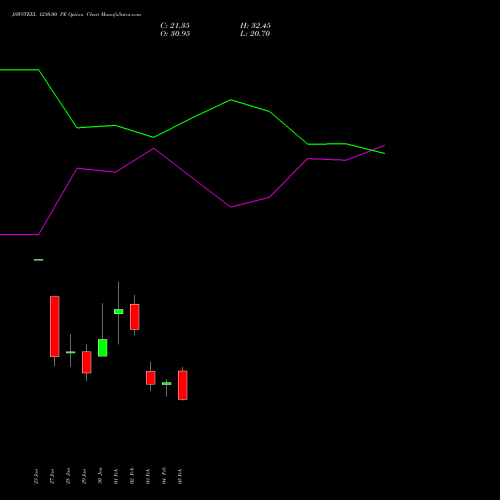The height and width of the screenshot is (500, 500).
Task: Select the 01 Feb date label
Action: (116, 476)
